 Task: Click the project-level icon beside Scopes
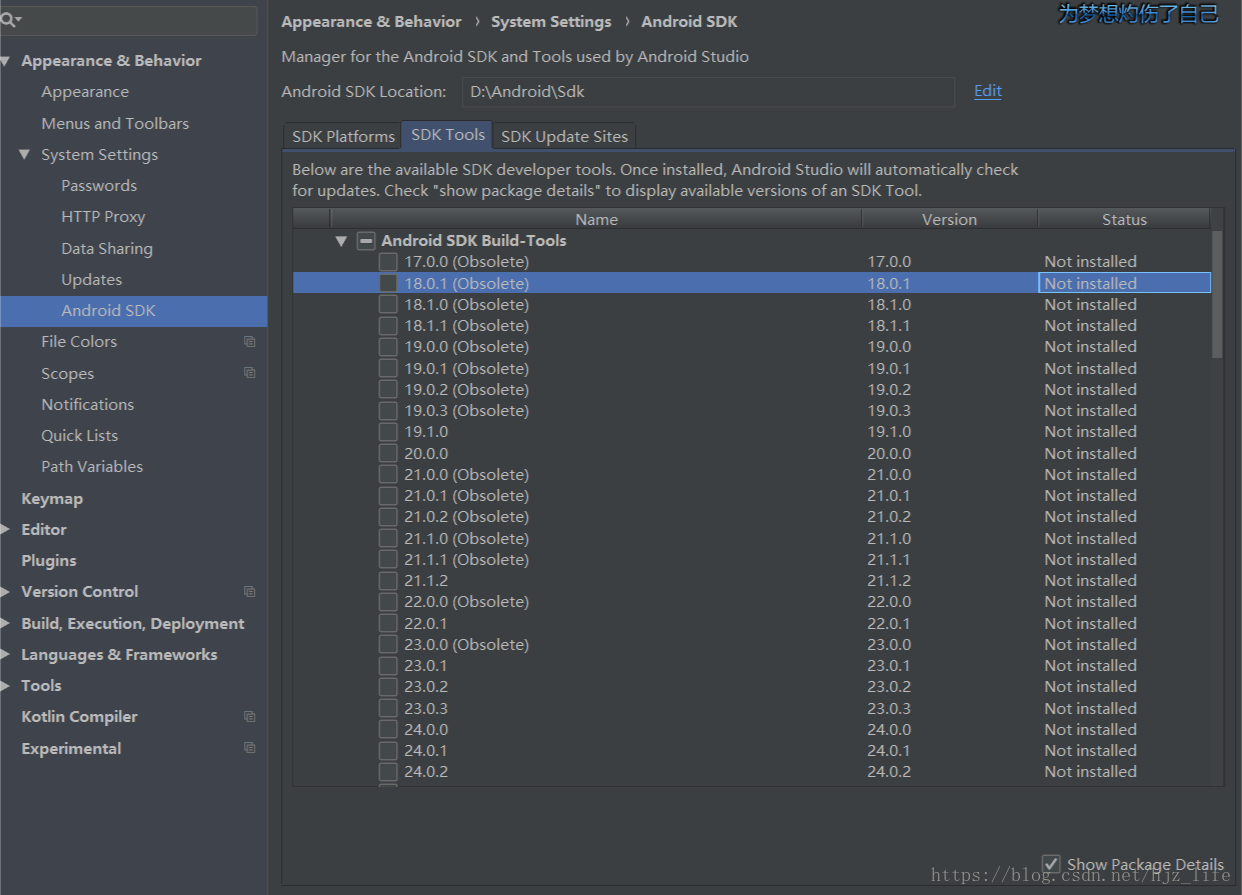(249, 373)
